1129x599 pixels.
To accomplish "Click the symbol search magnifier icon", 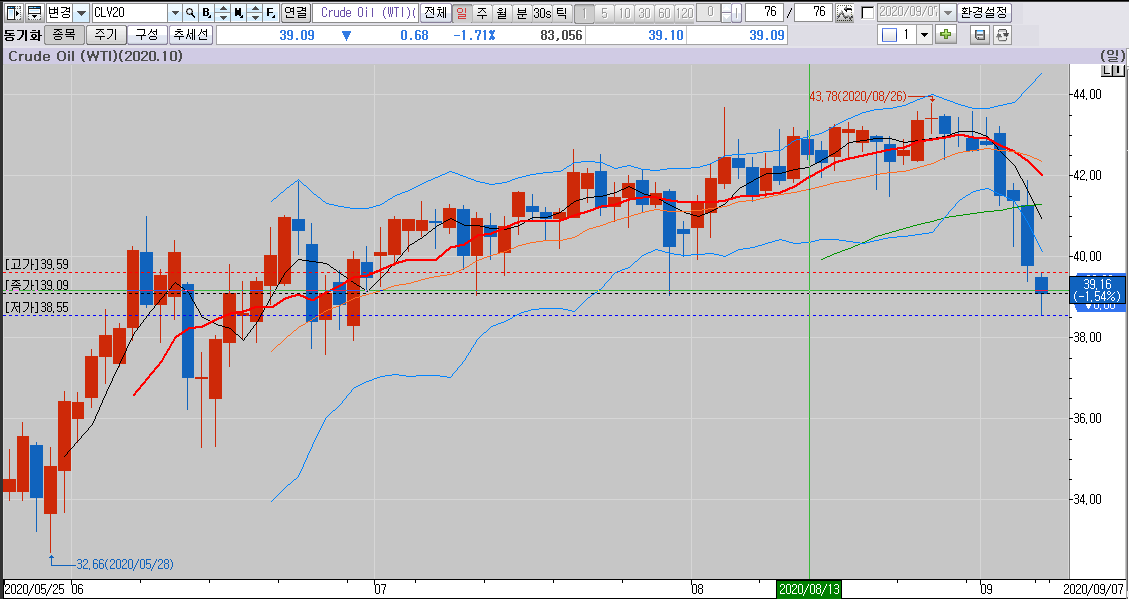I will coord(190,12).
